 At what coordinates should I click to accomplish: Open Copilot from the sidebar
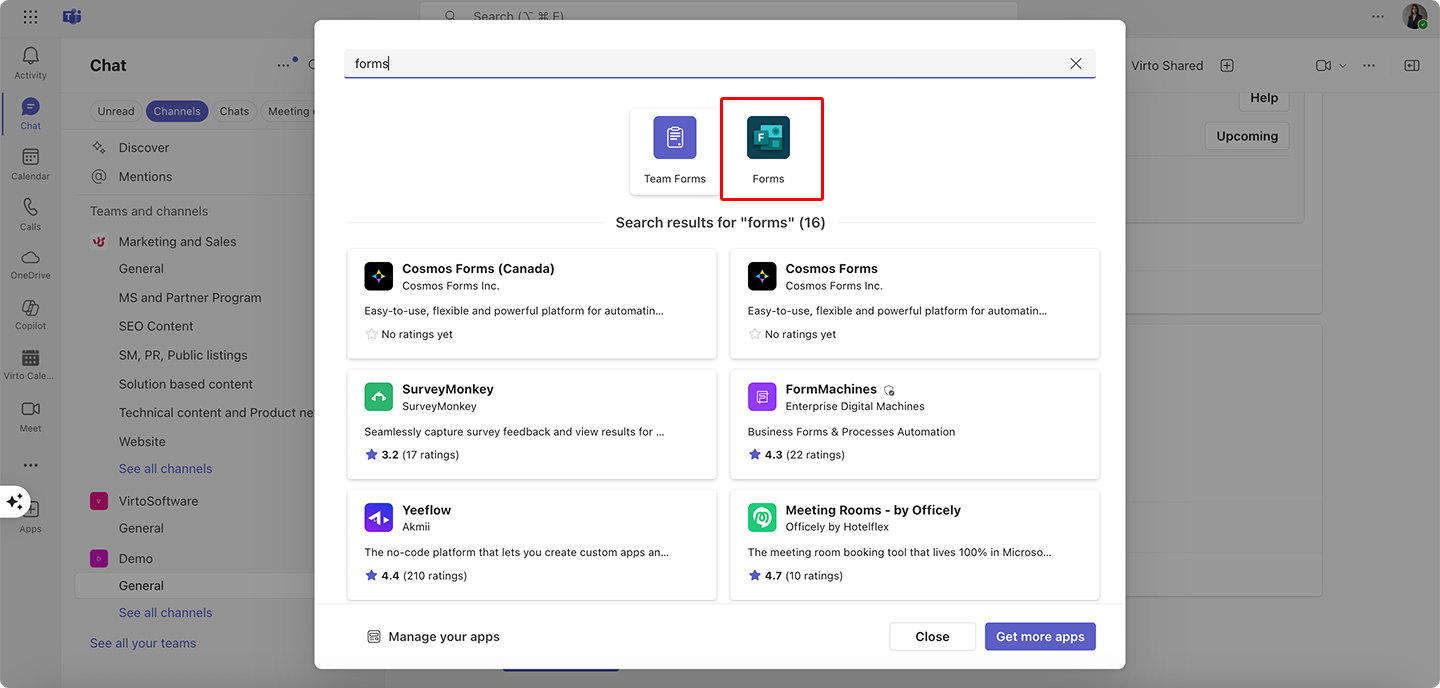click(x=30, y=312)
